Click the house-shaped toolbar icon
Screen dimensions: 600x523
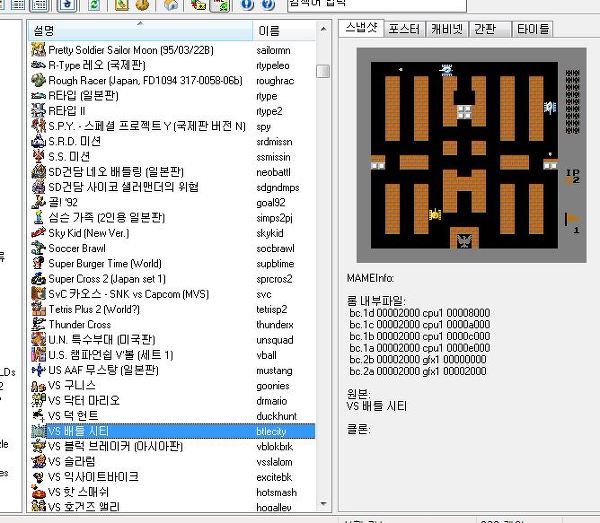[171, 5]
